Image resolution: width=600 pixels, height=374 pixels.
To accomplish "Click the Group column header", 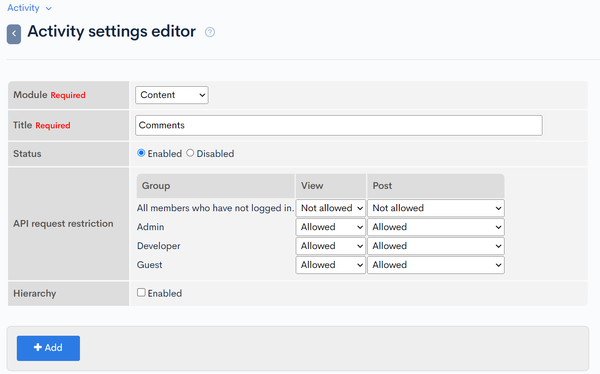I will coord(216,186).
